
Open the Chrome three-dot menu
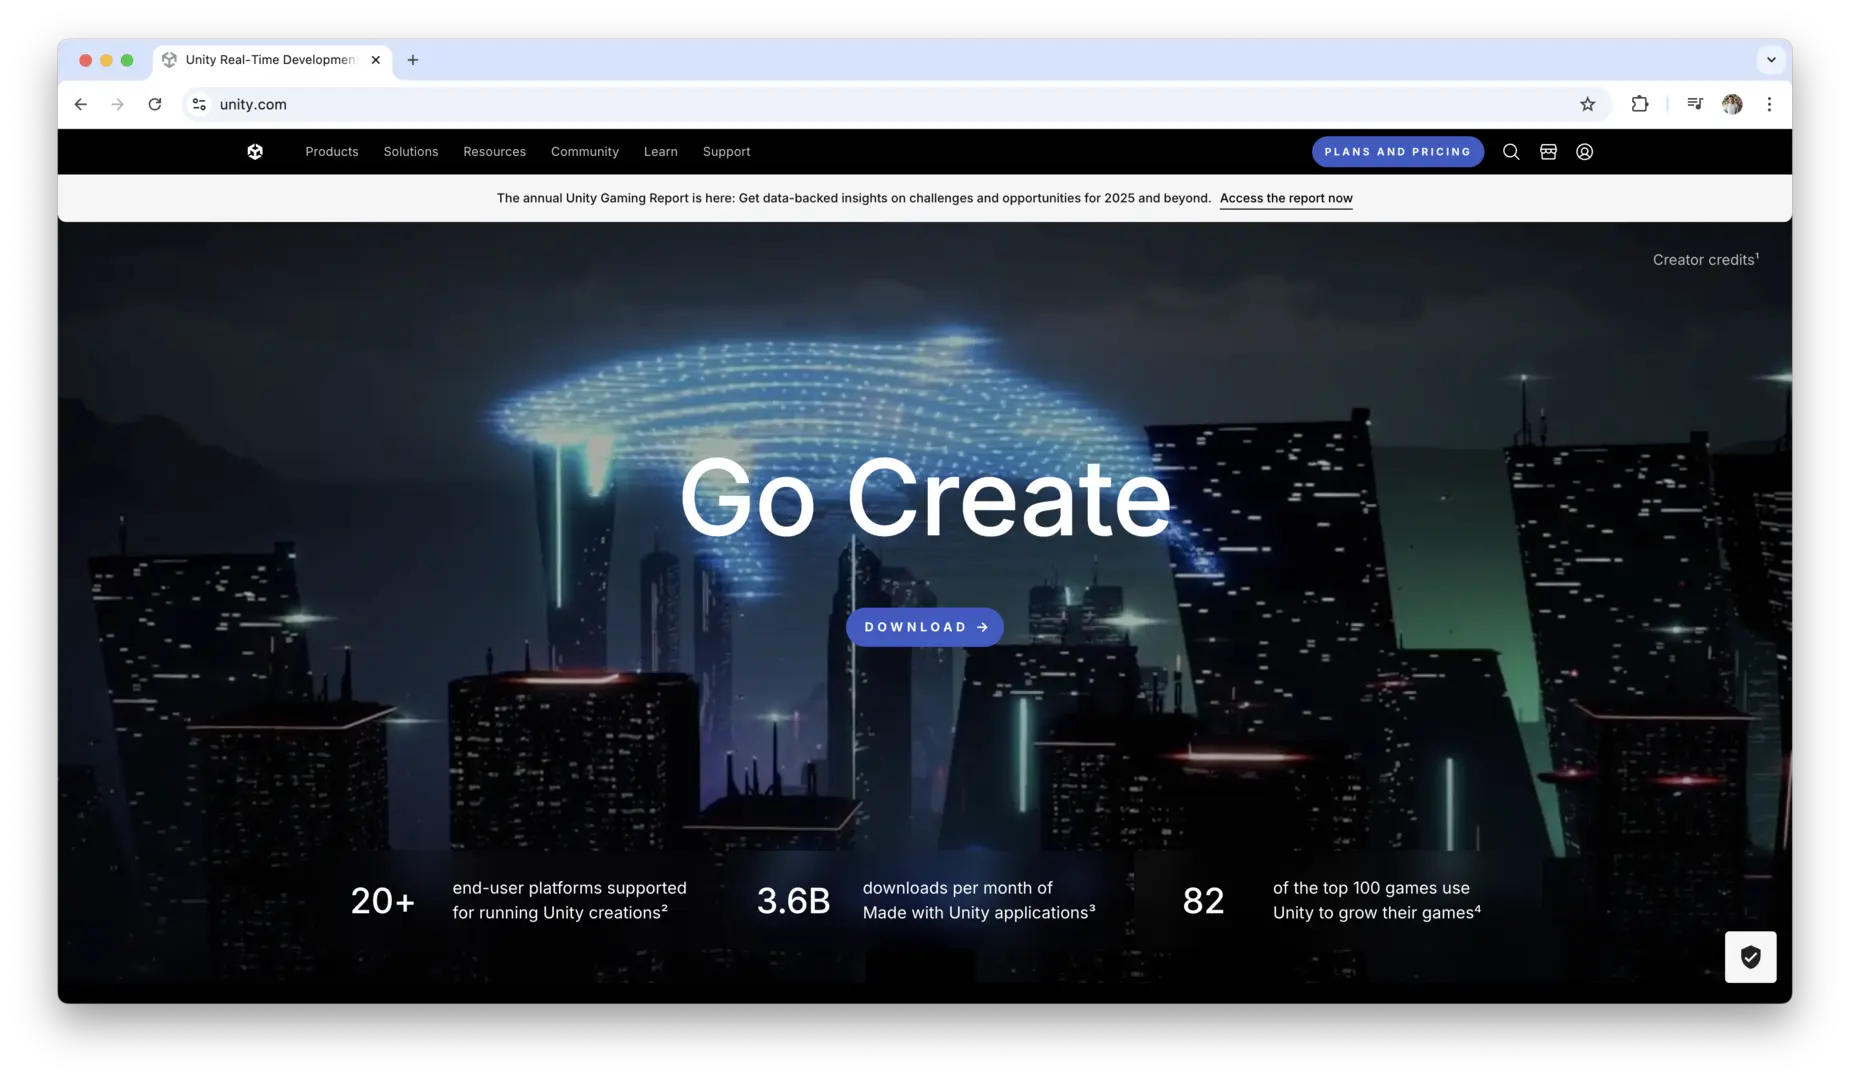pyautogui.click(x=1770, y=104)
